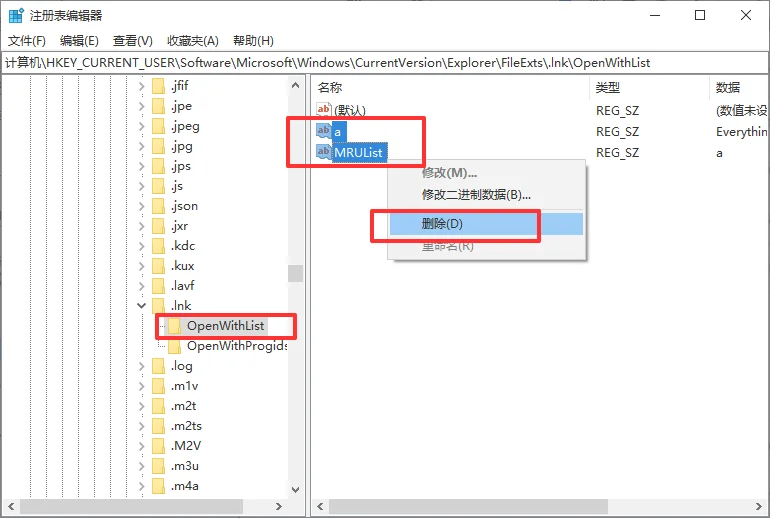Click the .jfif folder icon
Screen dimensions: 770x518
[158, 86]
